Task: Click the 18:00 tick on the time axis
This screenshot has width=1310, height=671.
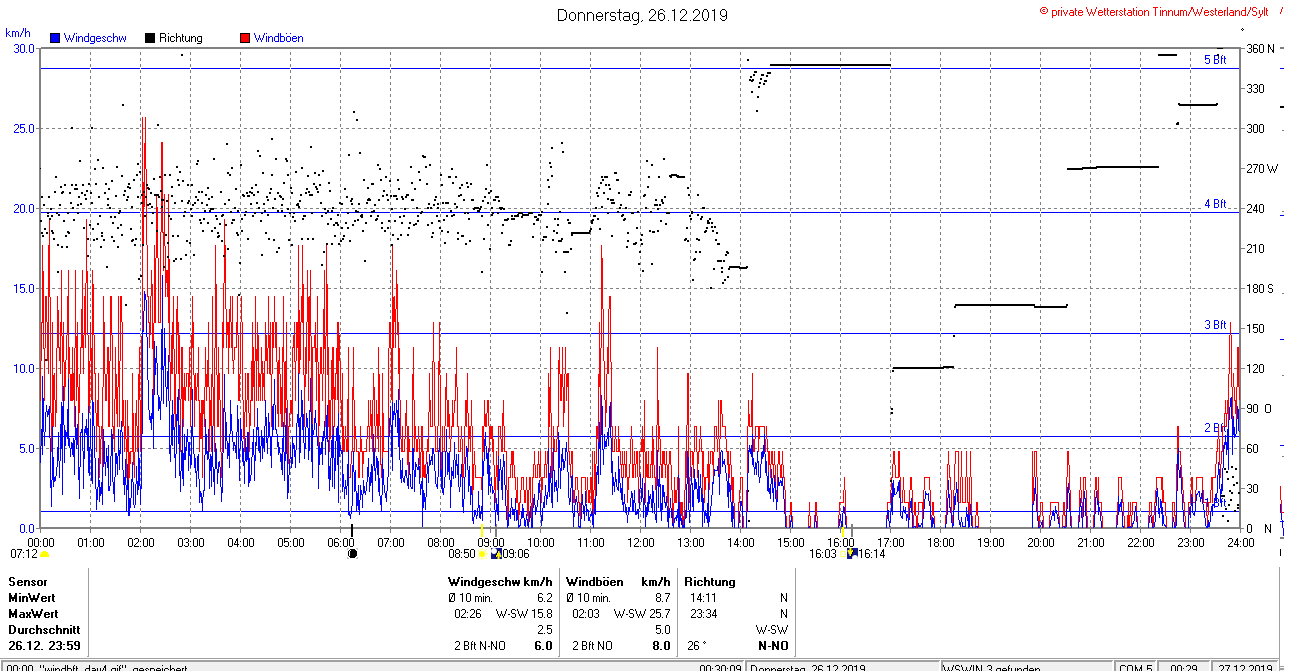Action: [x=940, y=542]
